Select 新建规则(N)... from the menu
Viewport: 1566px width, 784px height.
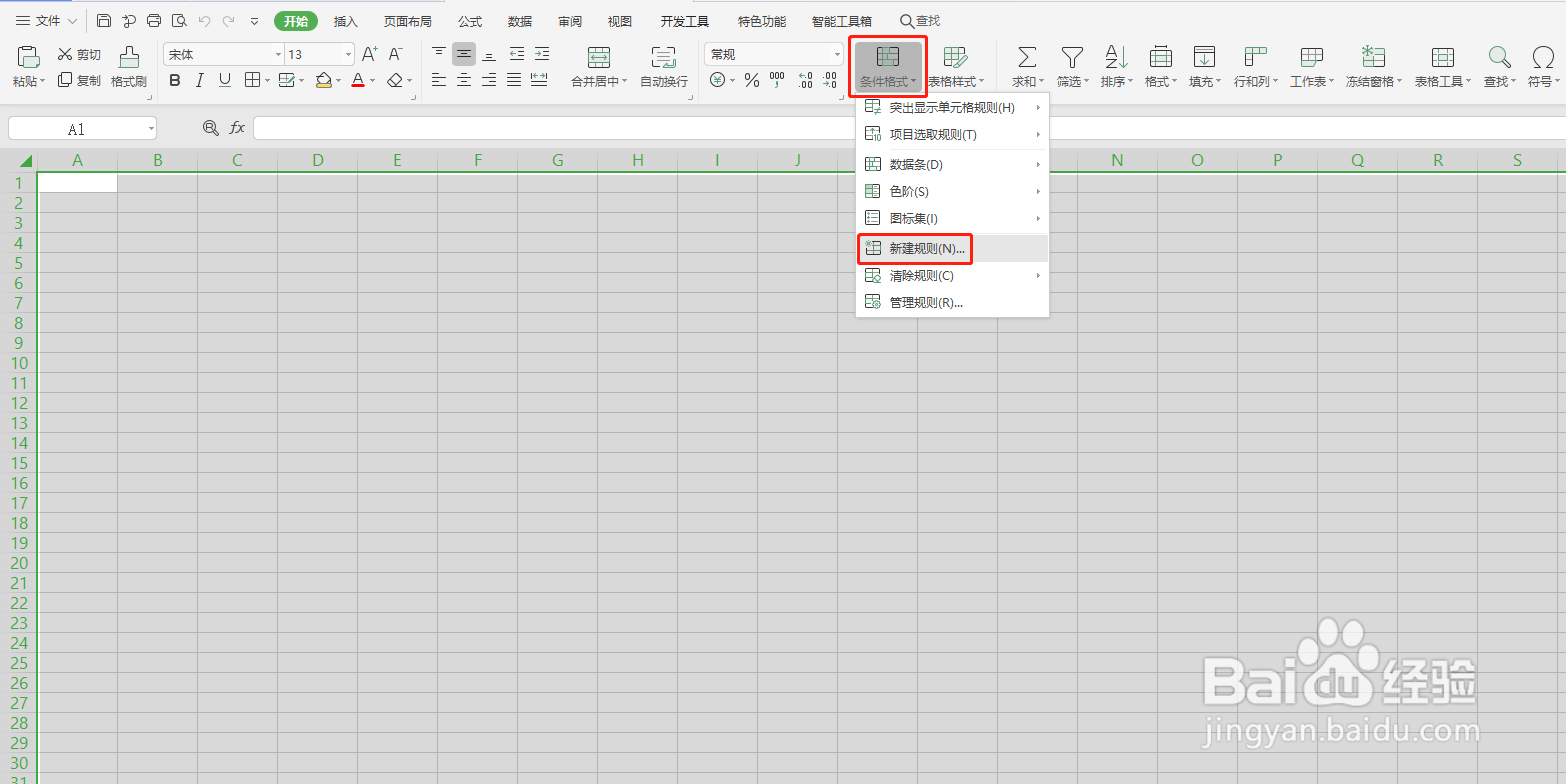click(952, 248)
